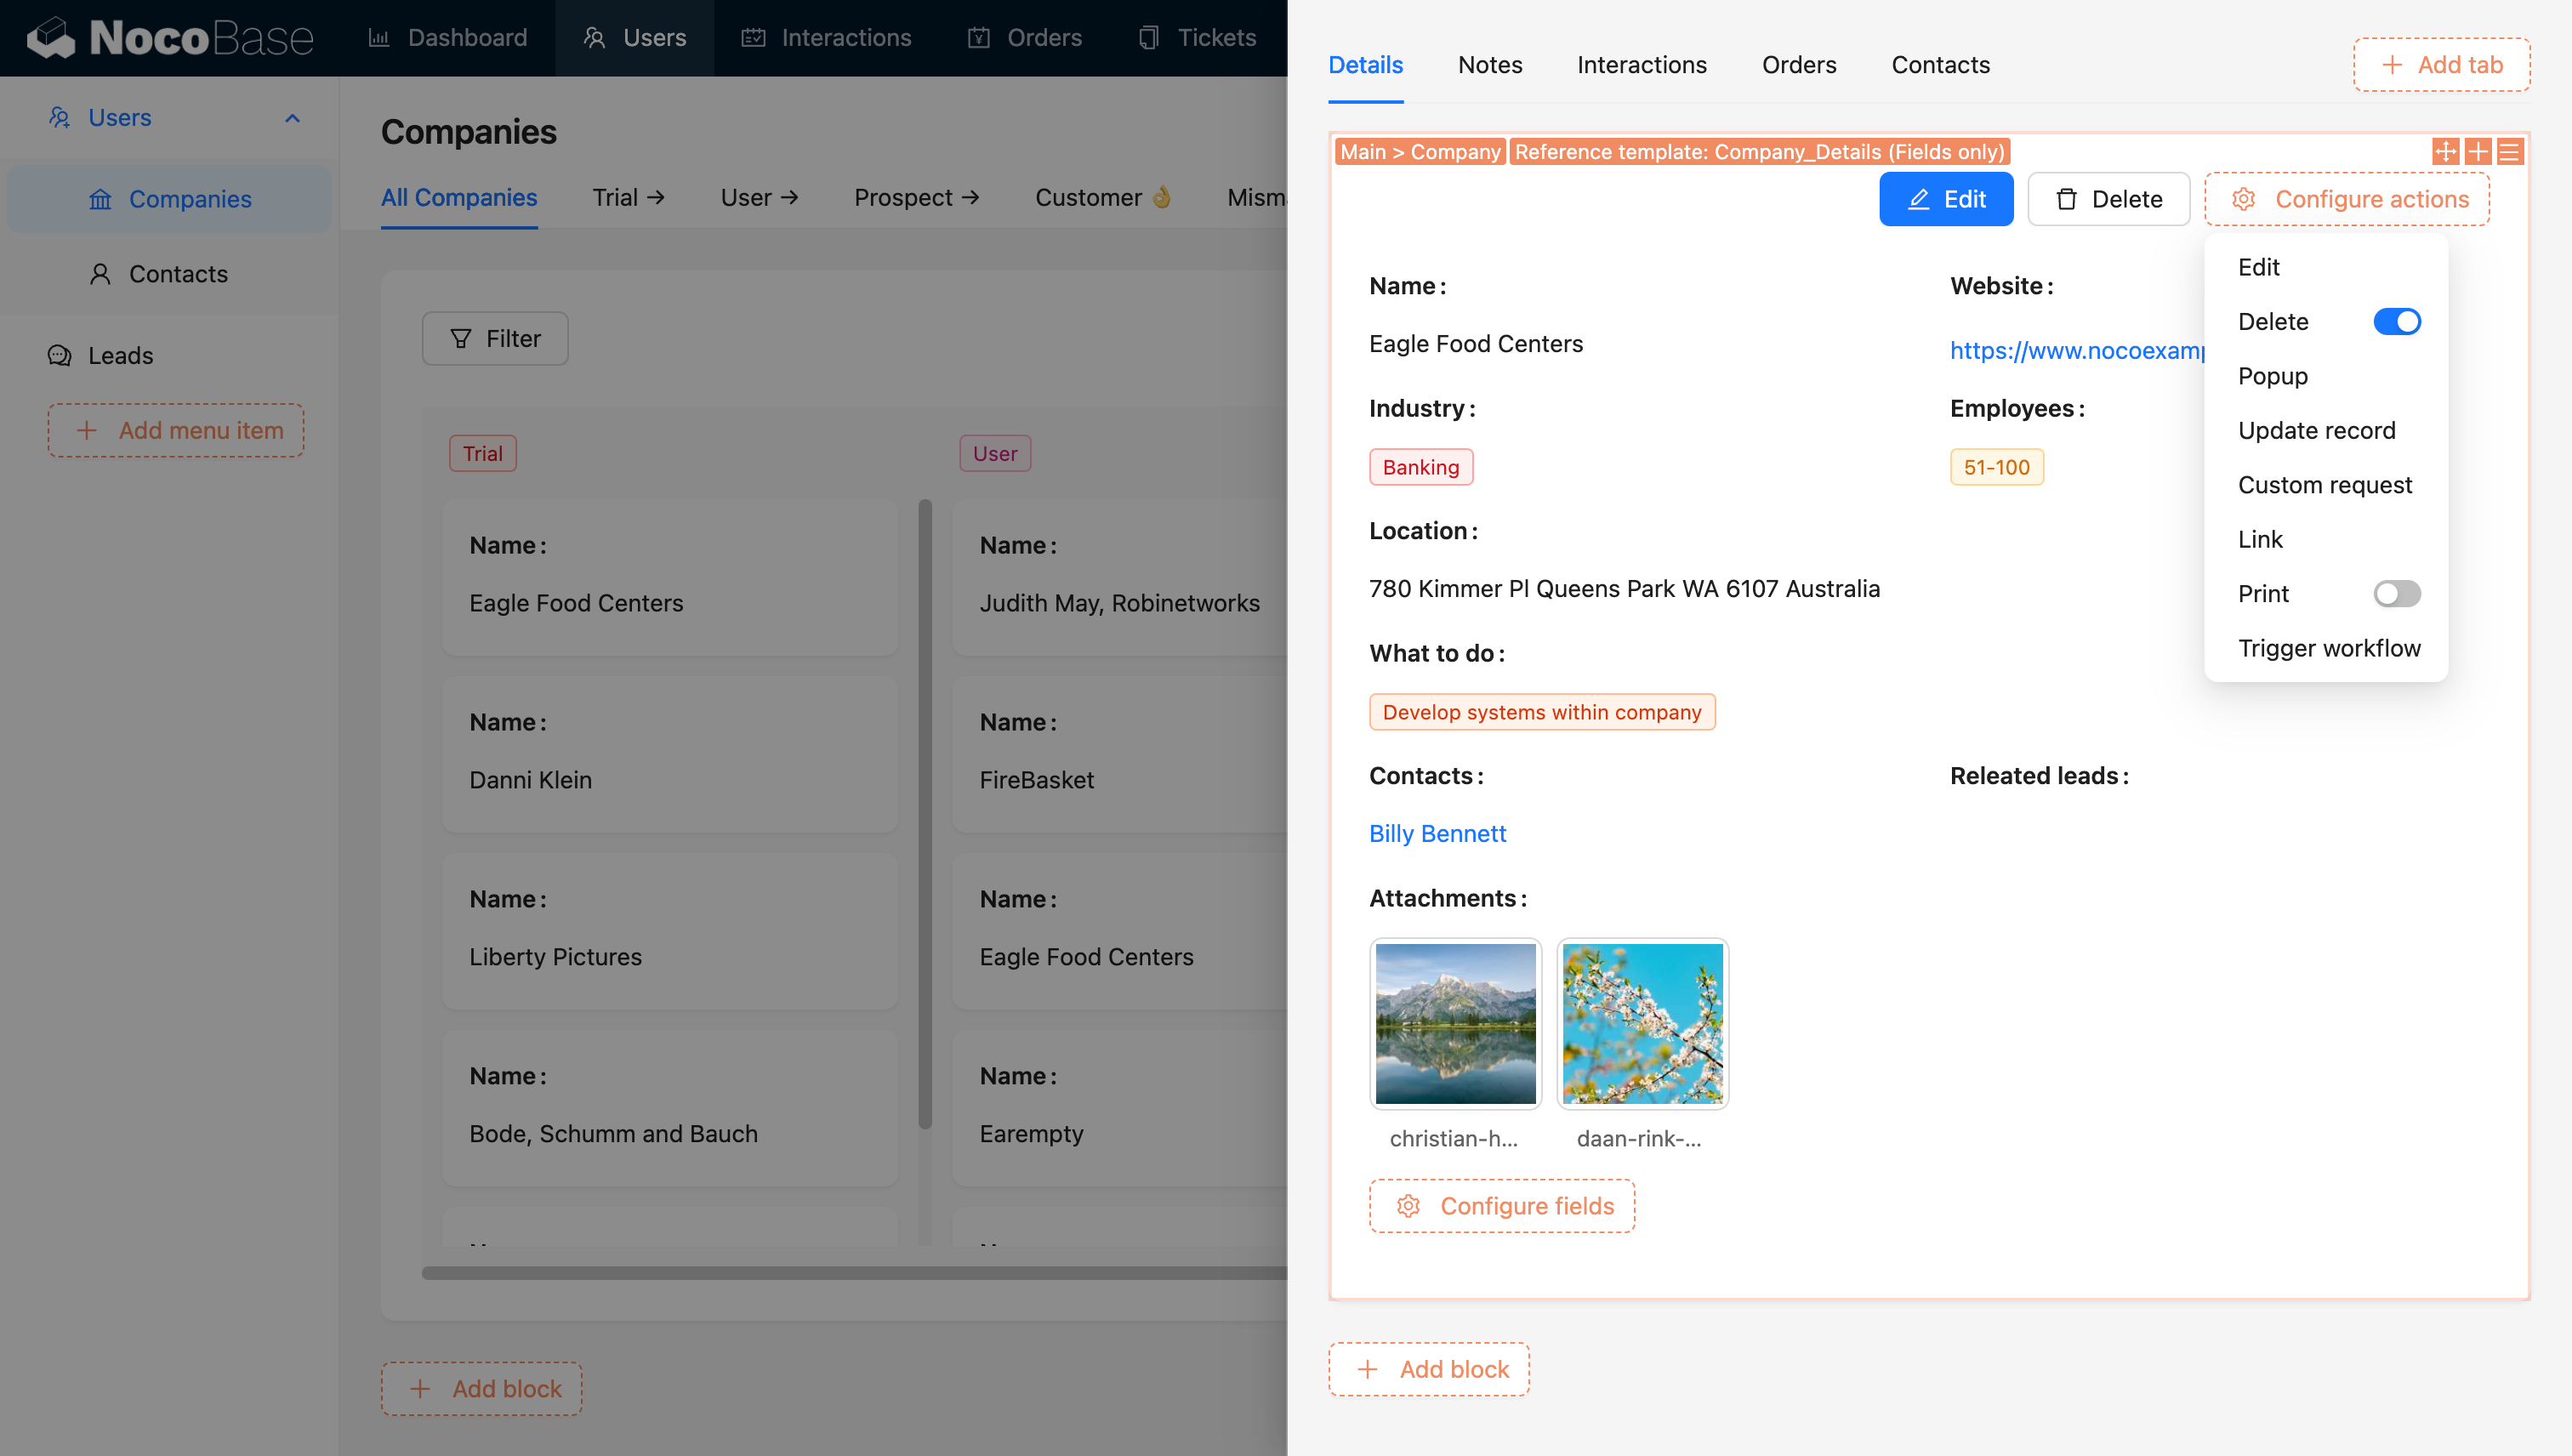2572x1456 pixels.
Task: Open the mountain lake attachment thumbnail
Action: pyautogui.click(x=1455, y=1023)
